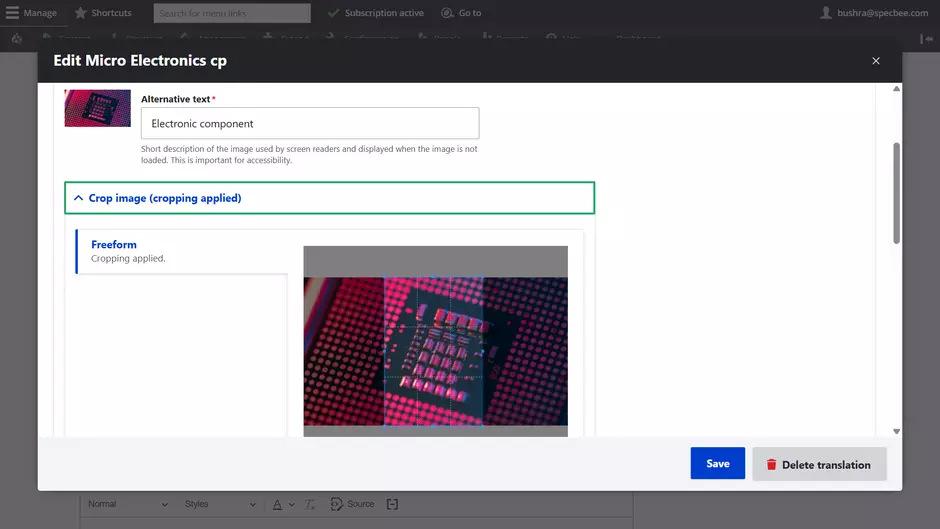This screenshot has width=940, height=529.
Task: Click the dialog scrollbar thumb
Action: pos(896,193)
